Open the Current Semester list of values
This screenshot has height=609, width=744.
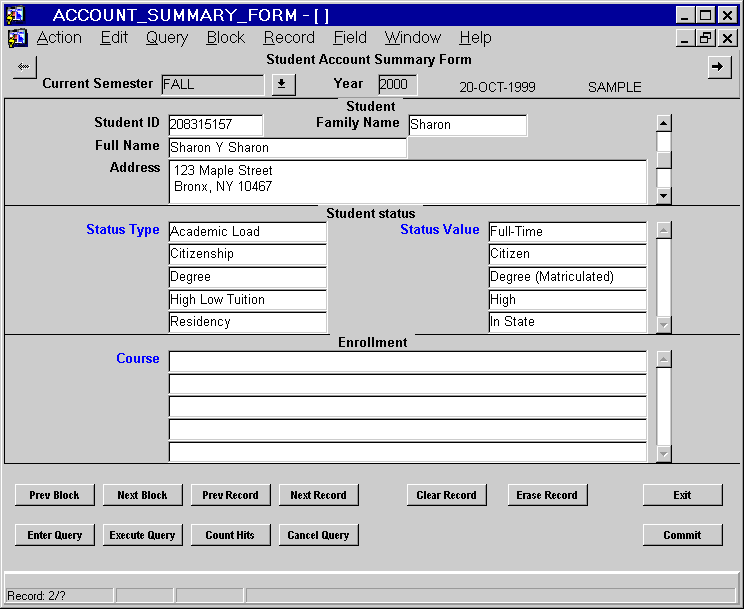[x=283, y=85]
